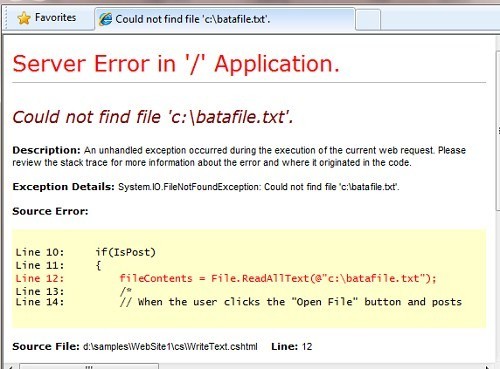This screenshot has height=369, width=500.
Task: Click the 'Source Error:' label
Action: [x=50, y=211]
